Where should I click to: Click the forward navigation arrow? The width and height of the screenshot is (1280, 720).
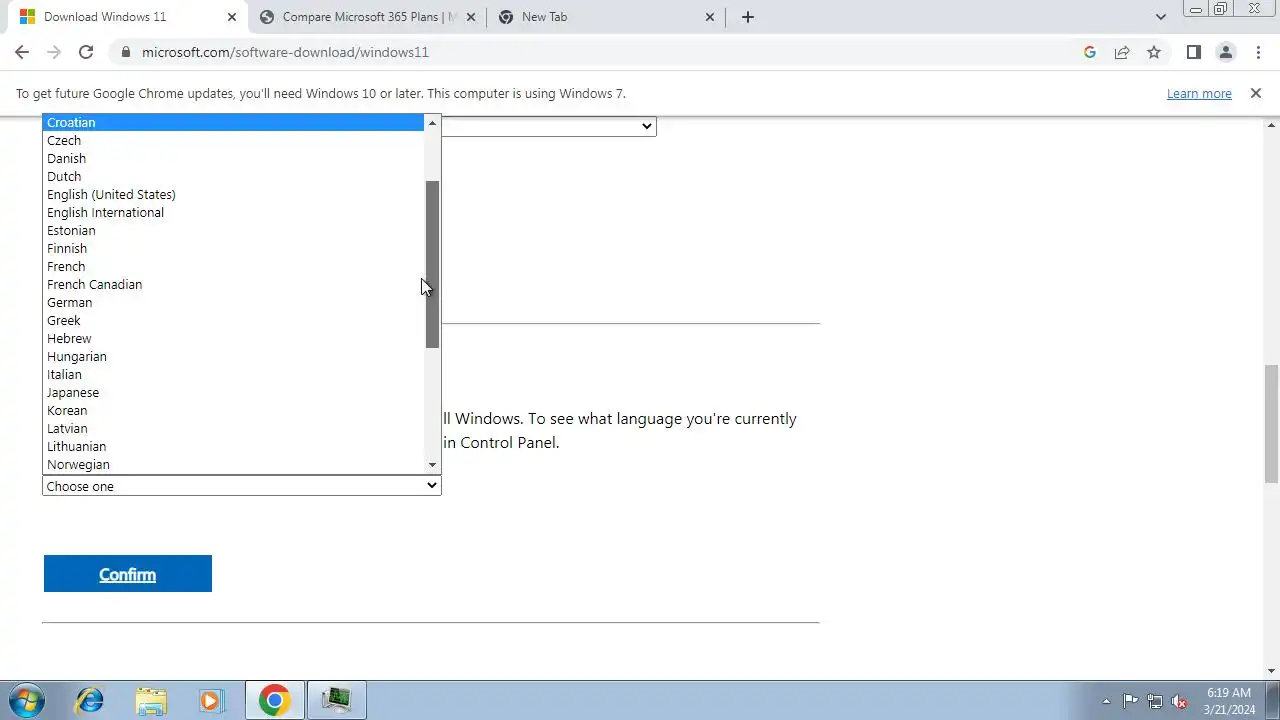[54, 52]
